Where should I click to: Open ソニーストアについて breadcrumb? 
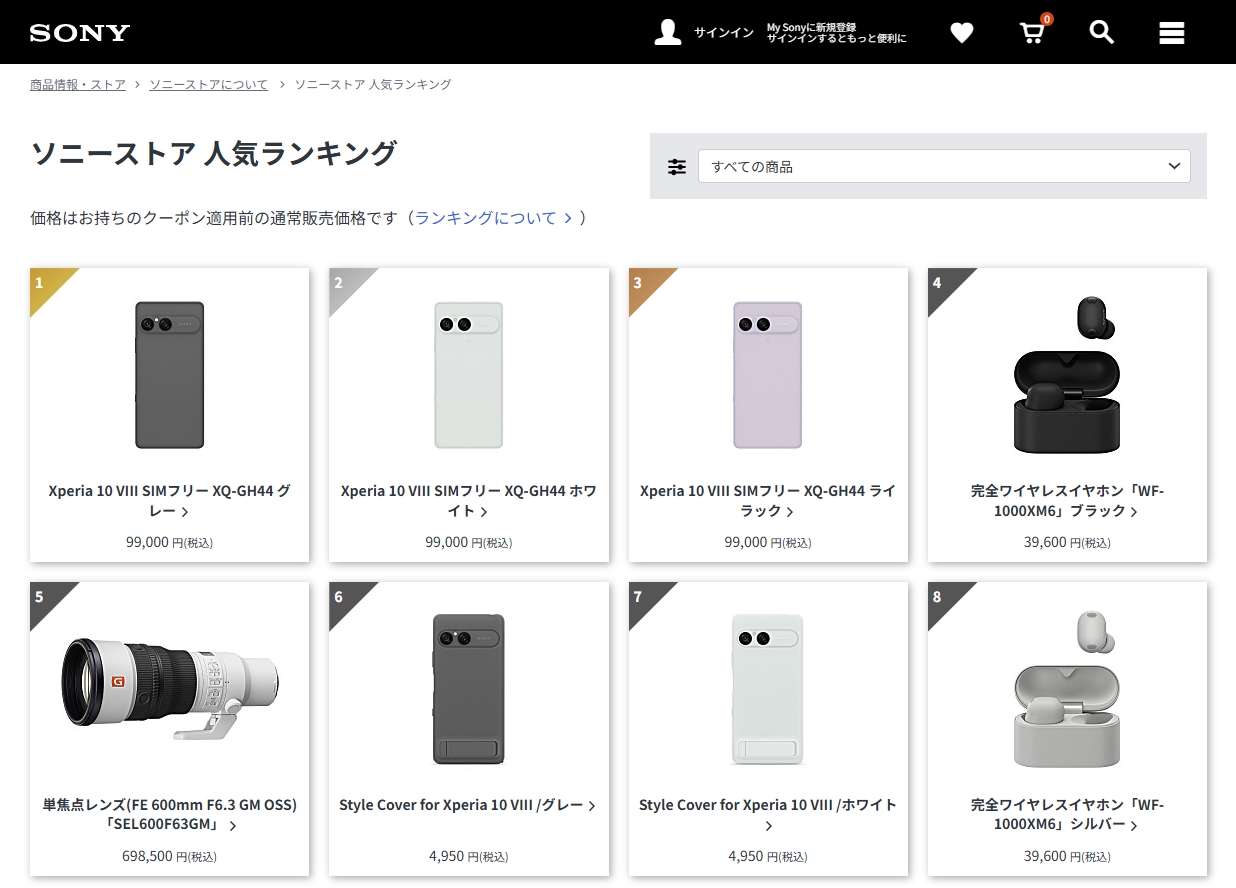coord(209,85)
